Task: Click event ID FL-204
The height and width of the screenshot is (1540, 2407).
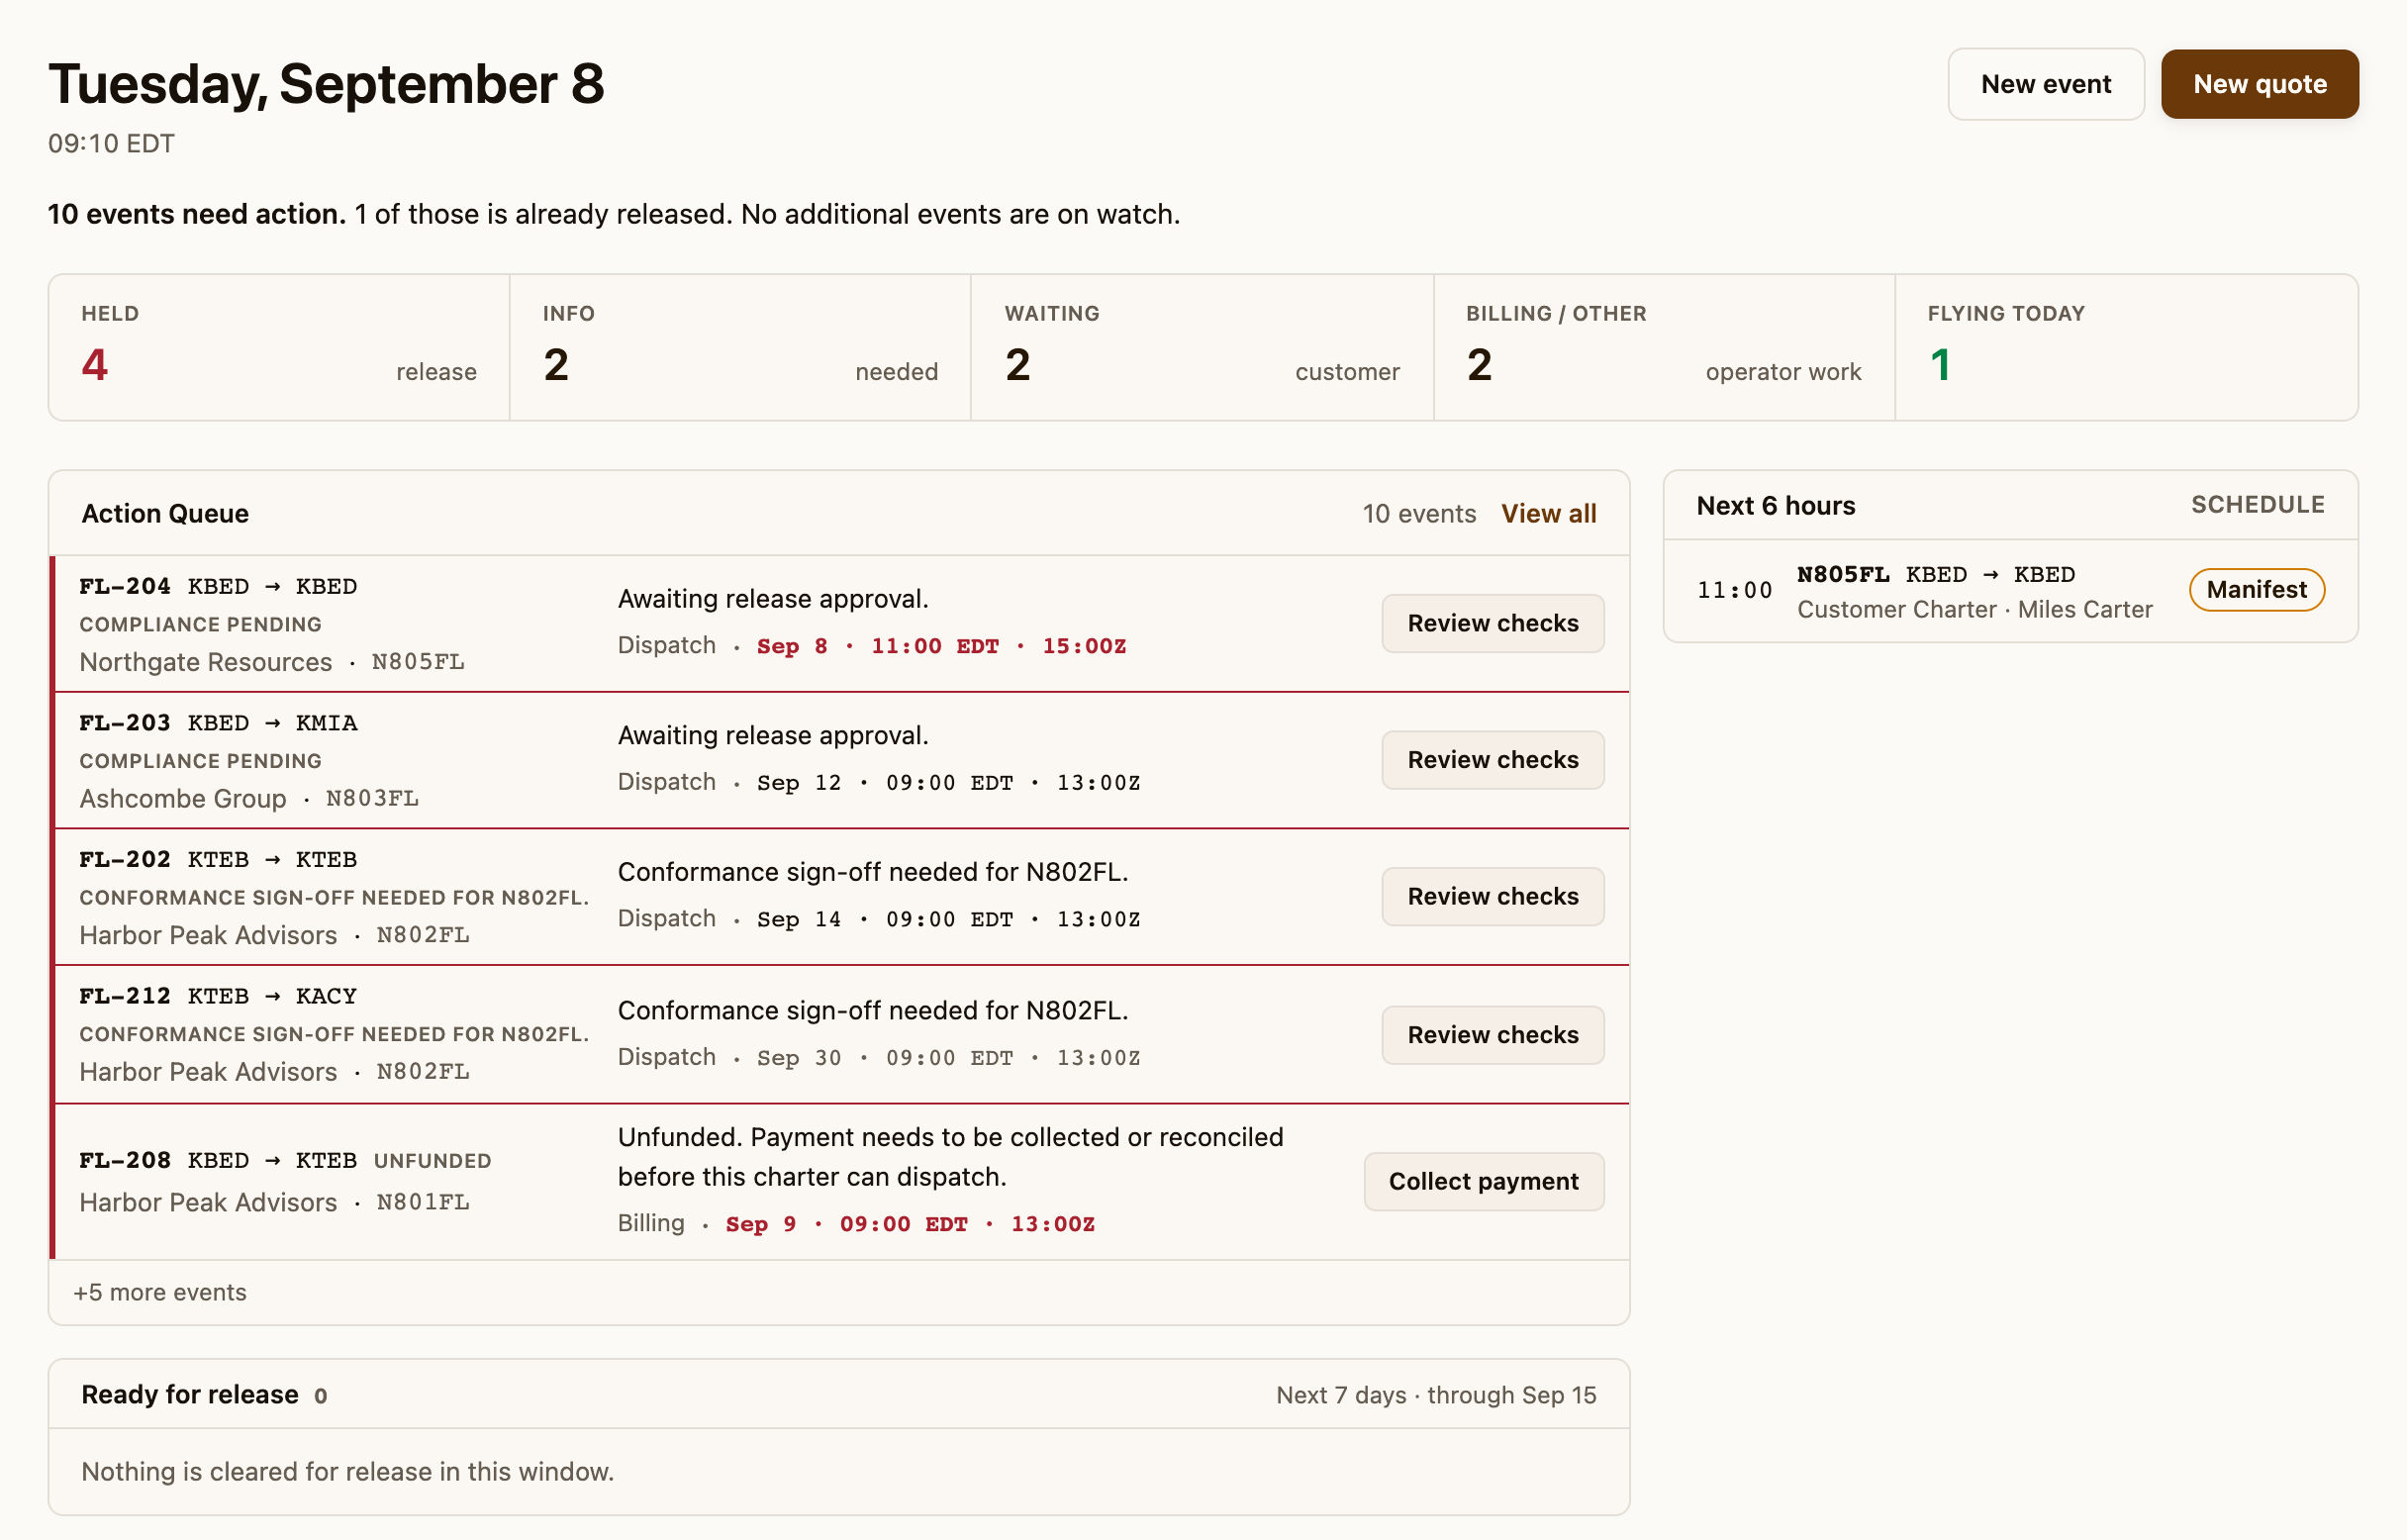Action: [x=125, y=586]
